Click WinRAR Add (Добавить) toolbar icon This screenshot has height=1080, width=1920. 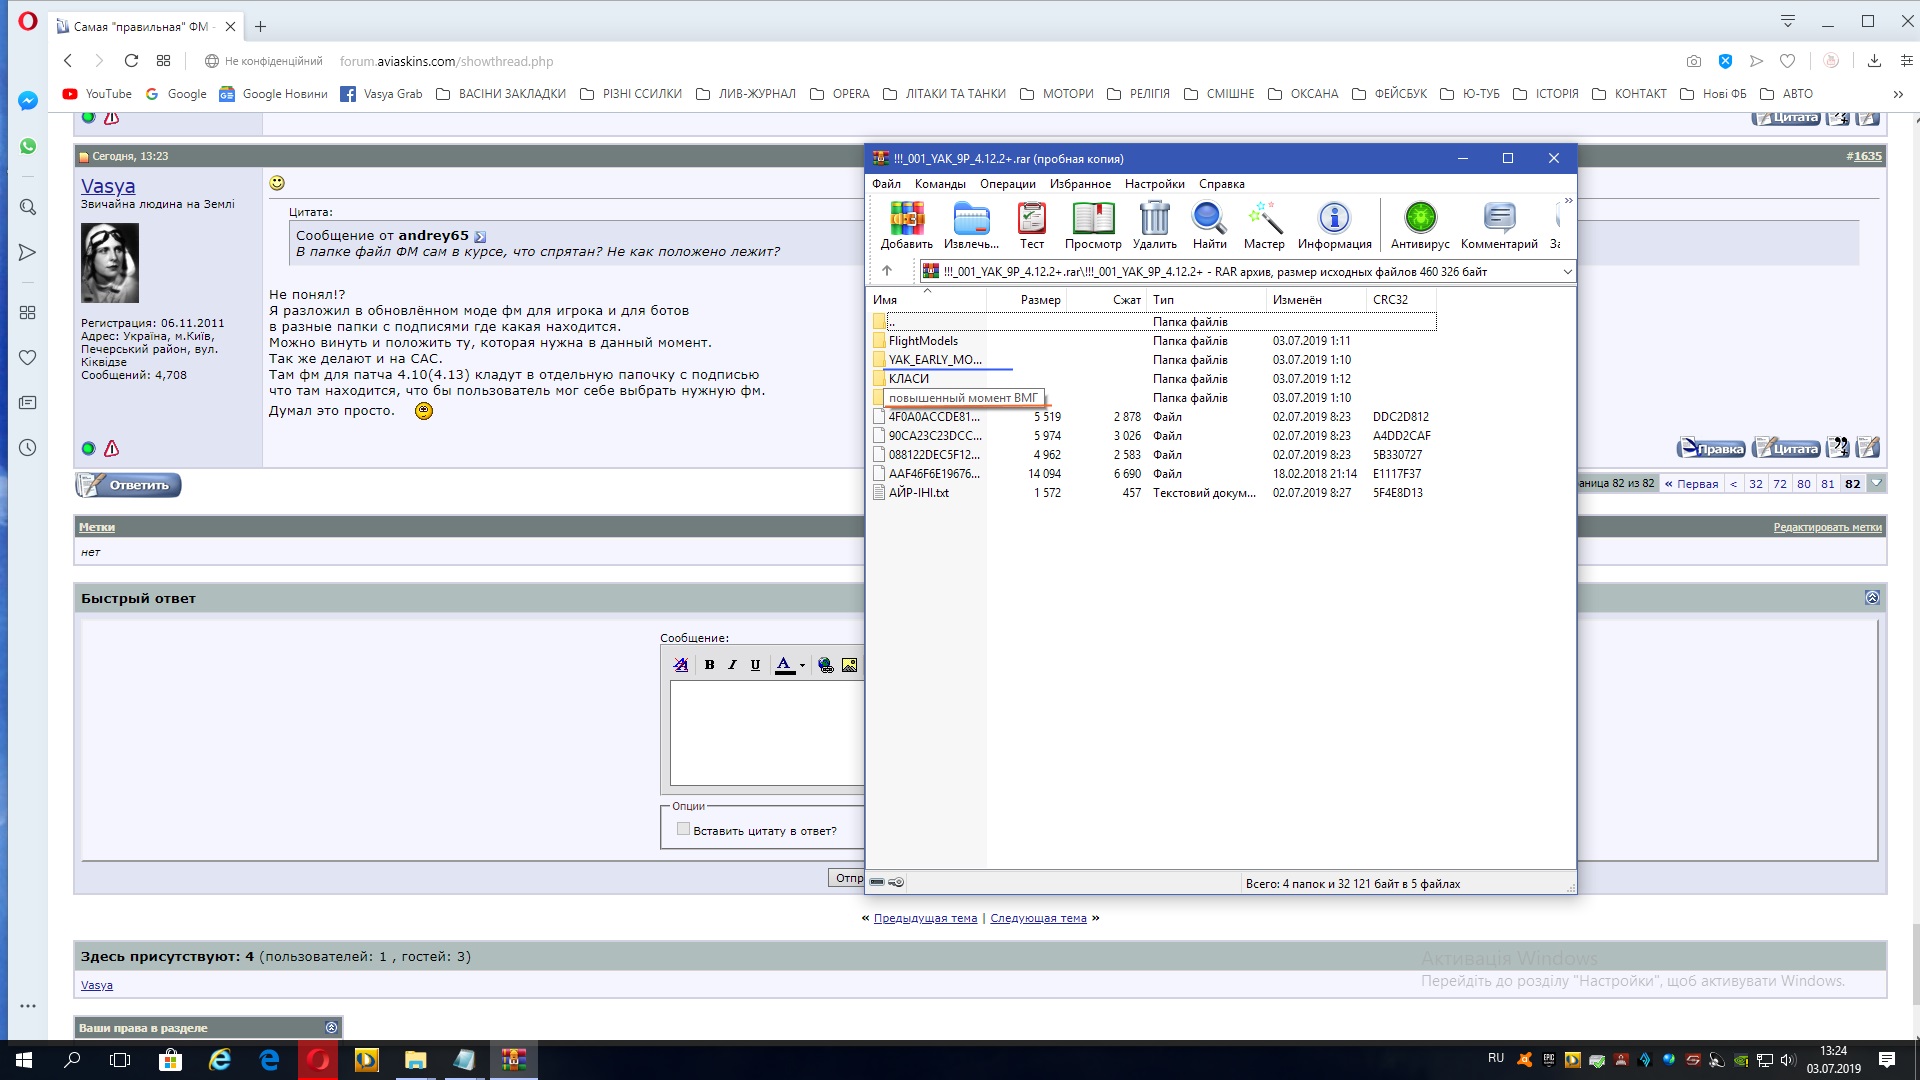click(x=906, y=219)
